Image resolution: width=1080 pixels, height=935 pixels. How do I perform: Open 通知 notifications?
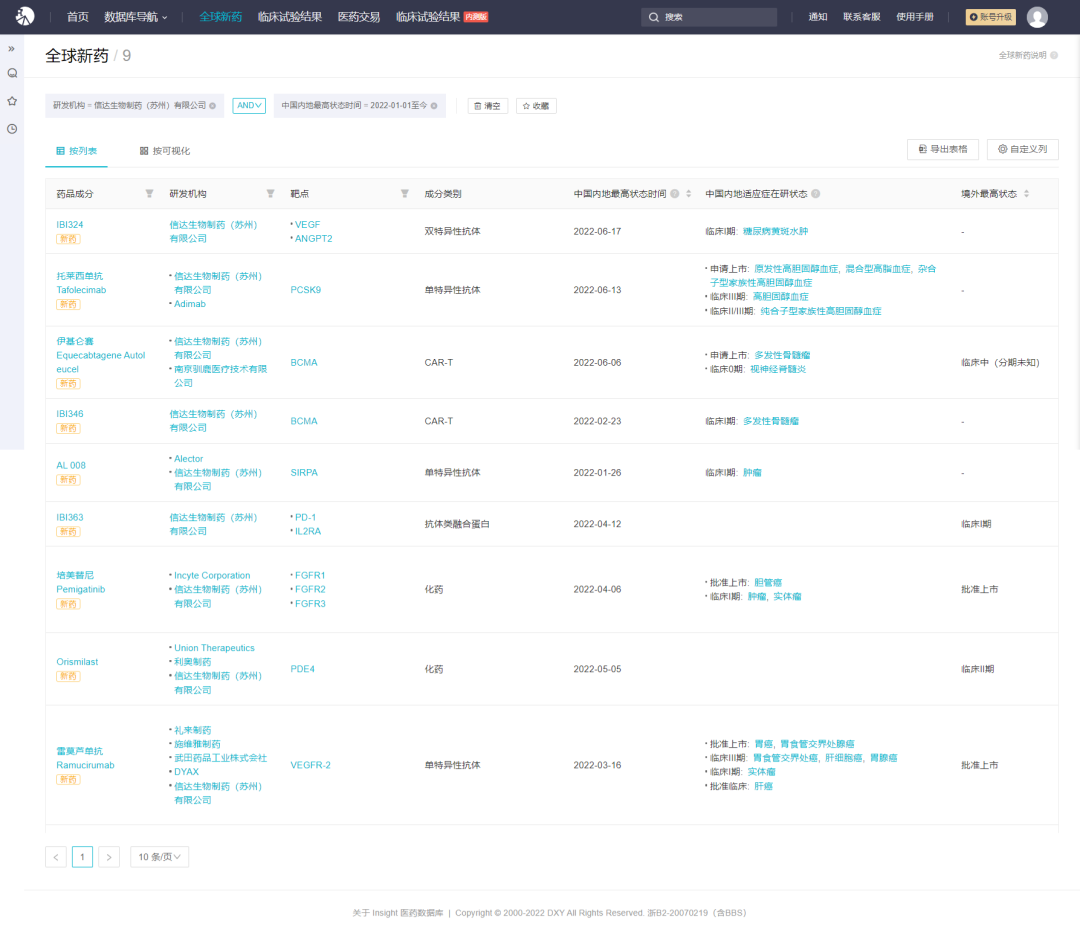point(818,17)
